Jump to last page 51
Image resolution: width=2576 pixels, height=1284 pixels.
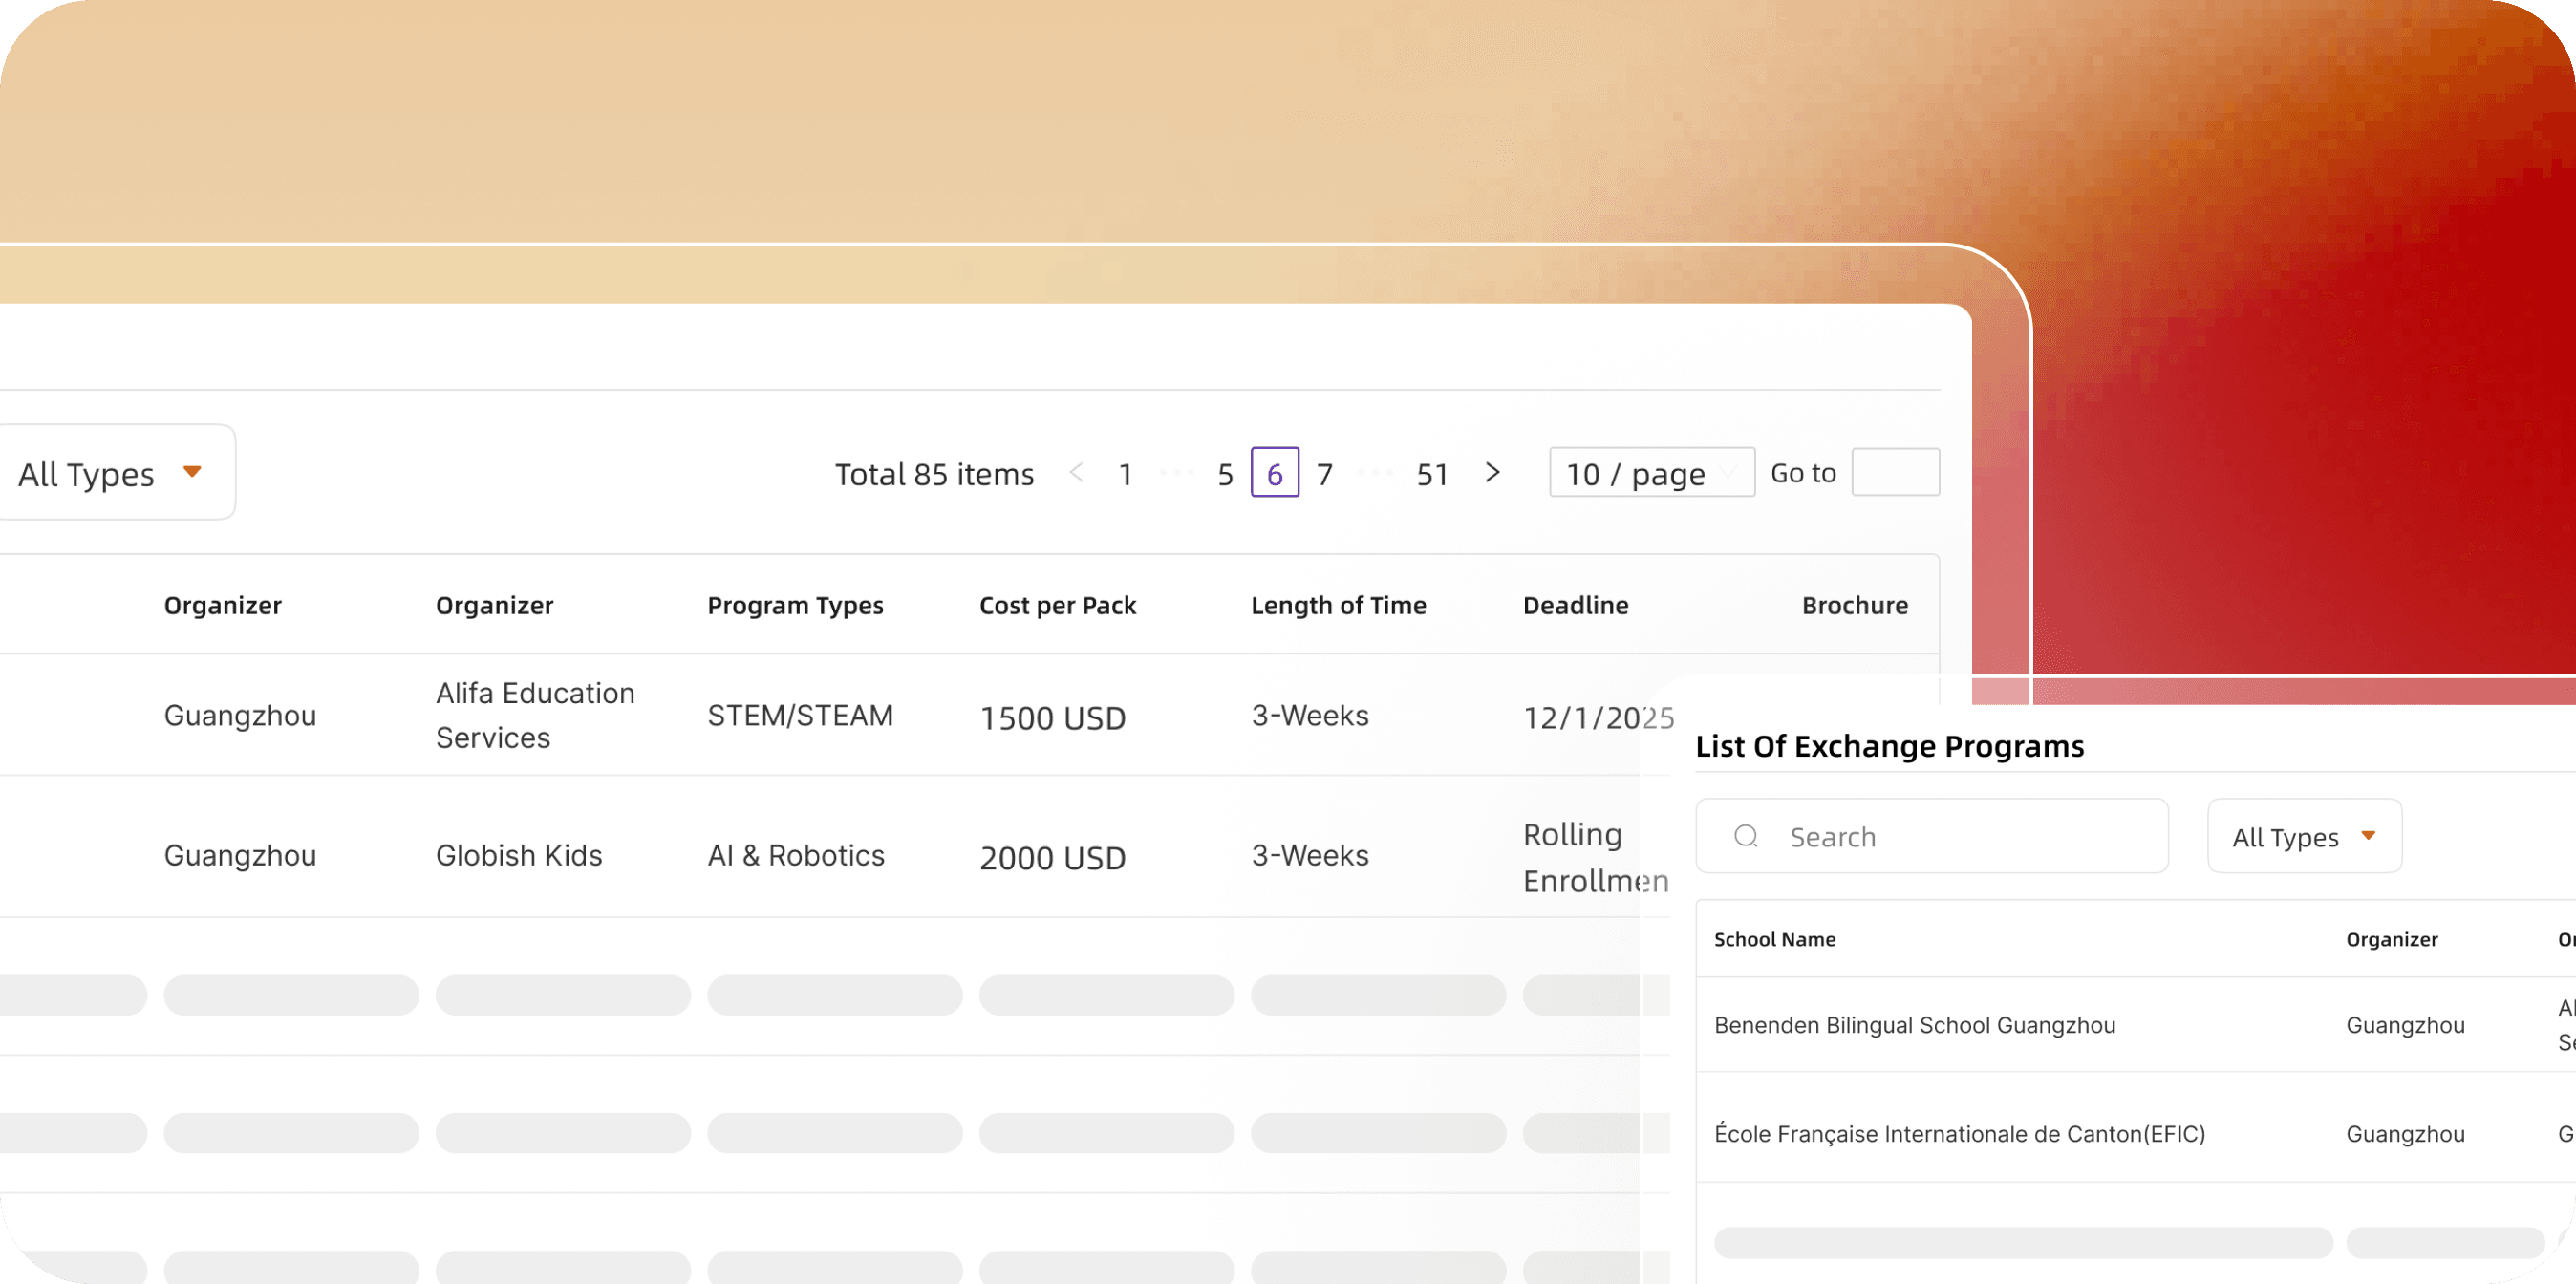tap(1433, 474)
